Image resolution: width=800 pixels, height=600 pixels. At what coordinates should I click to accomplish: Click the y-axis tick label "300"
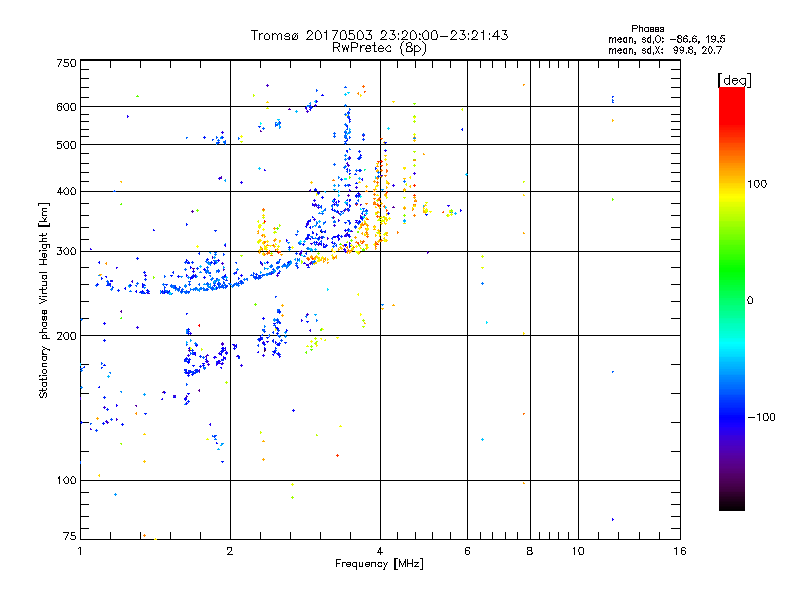66,251
